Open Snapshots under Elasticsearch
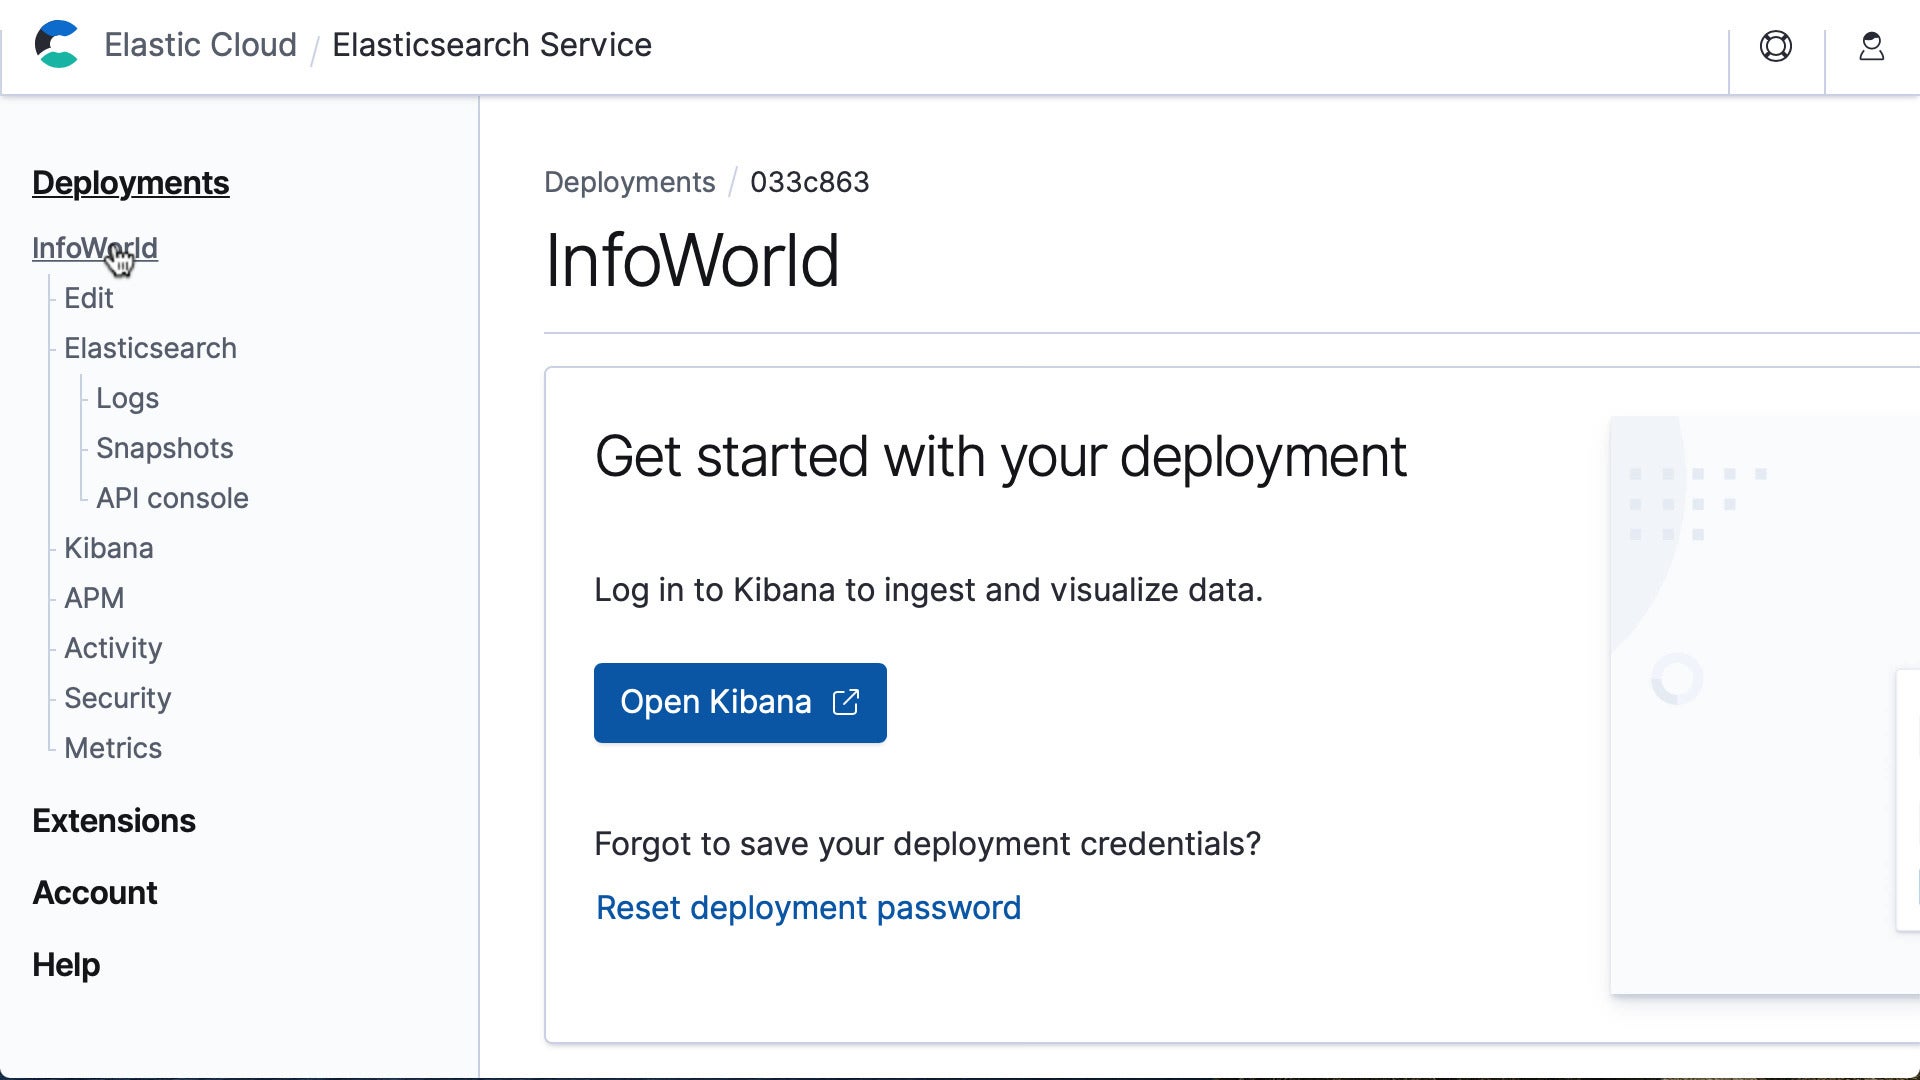1920x1080 pixels. tap(165, 448)
